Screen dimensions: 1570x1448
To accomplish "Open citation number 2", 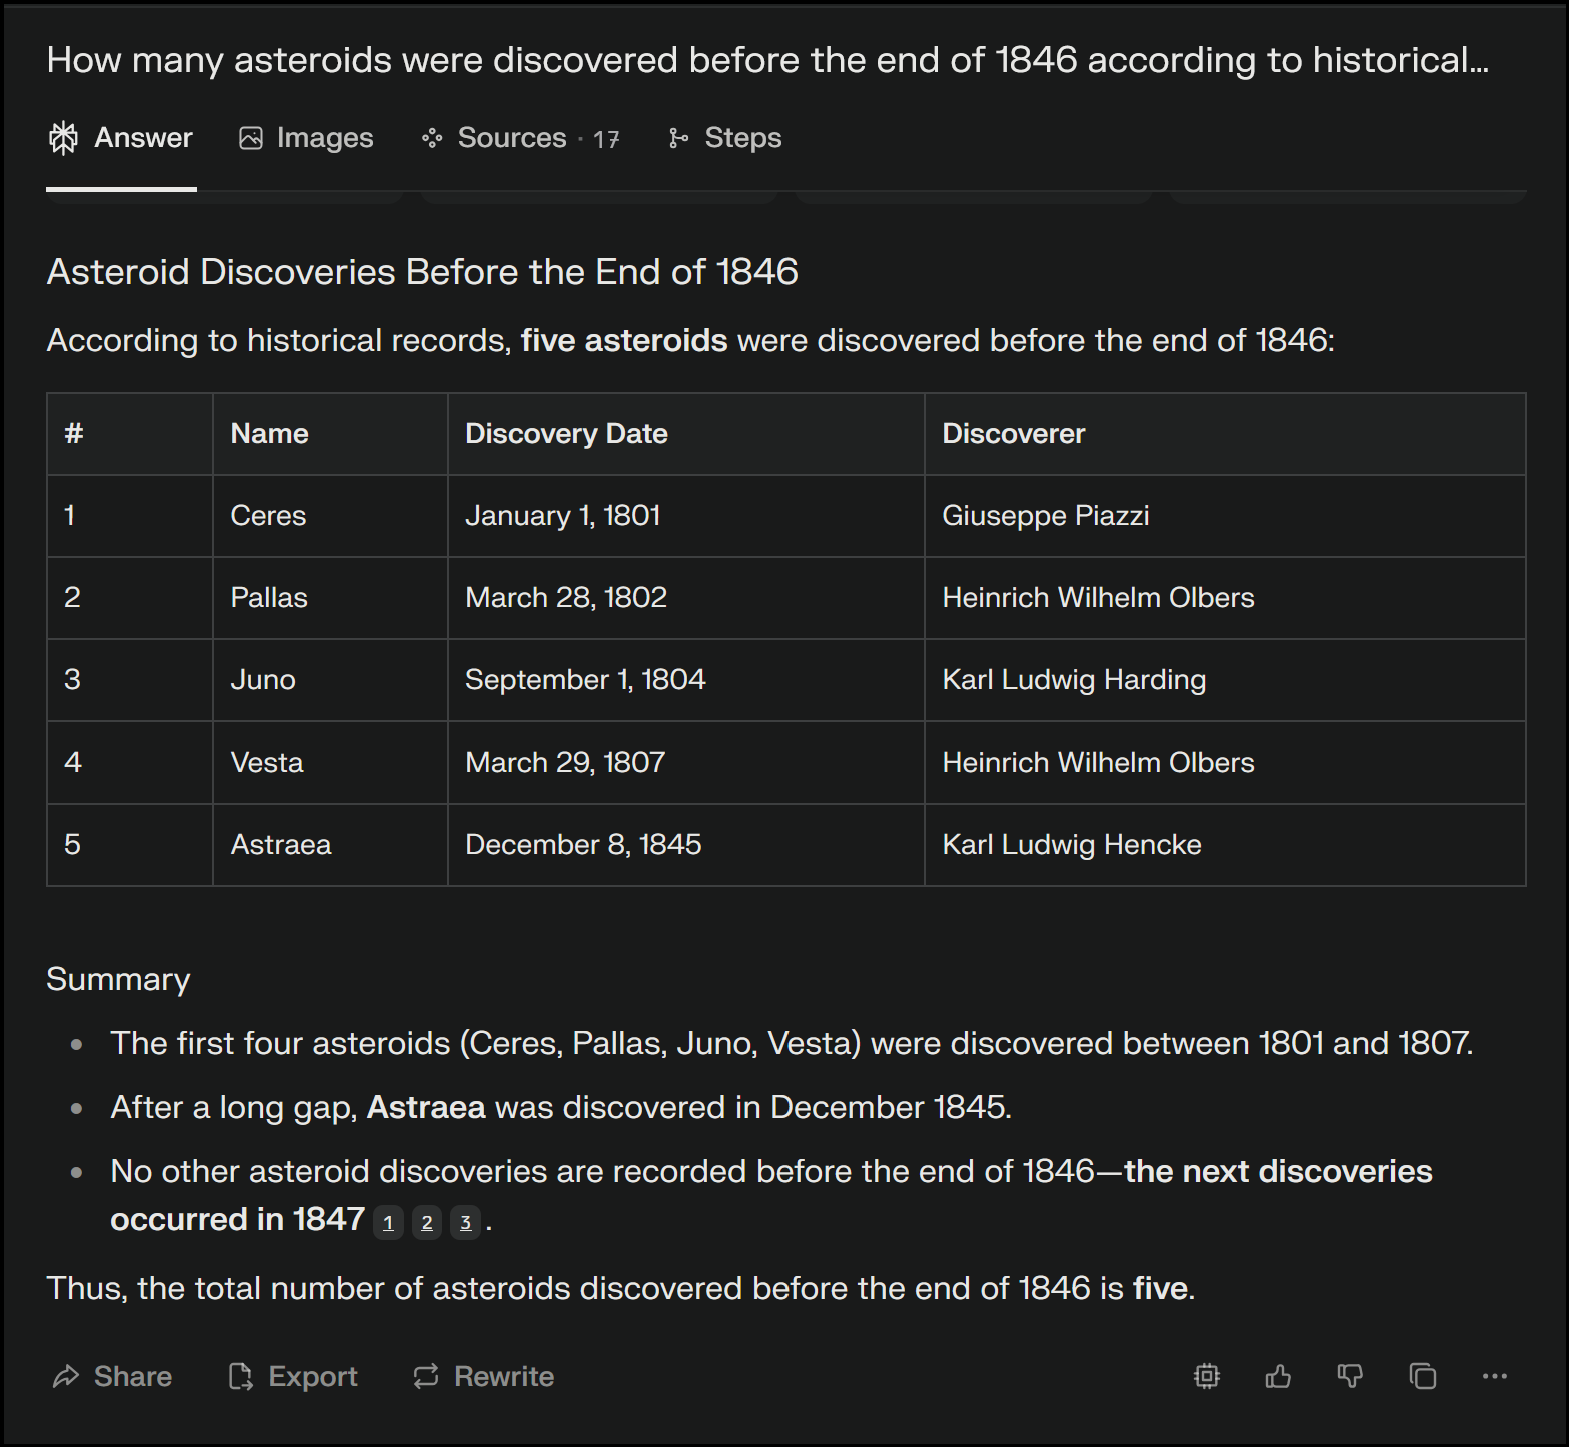I will click(x=427, y=1222).
